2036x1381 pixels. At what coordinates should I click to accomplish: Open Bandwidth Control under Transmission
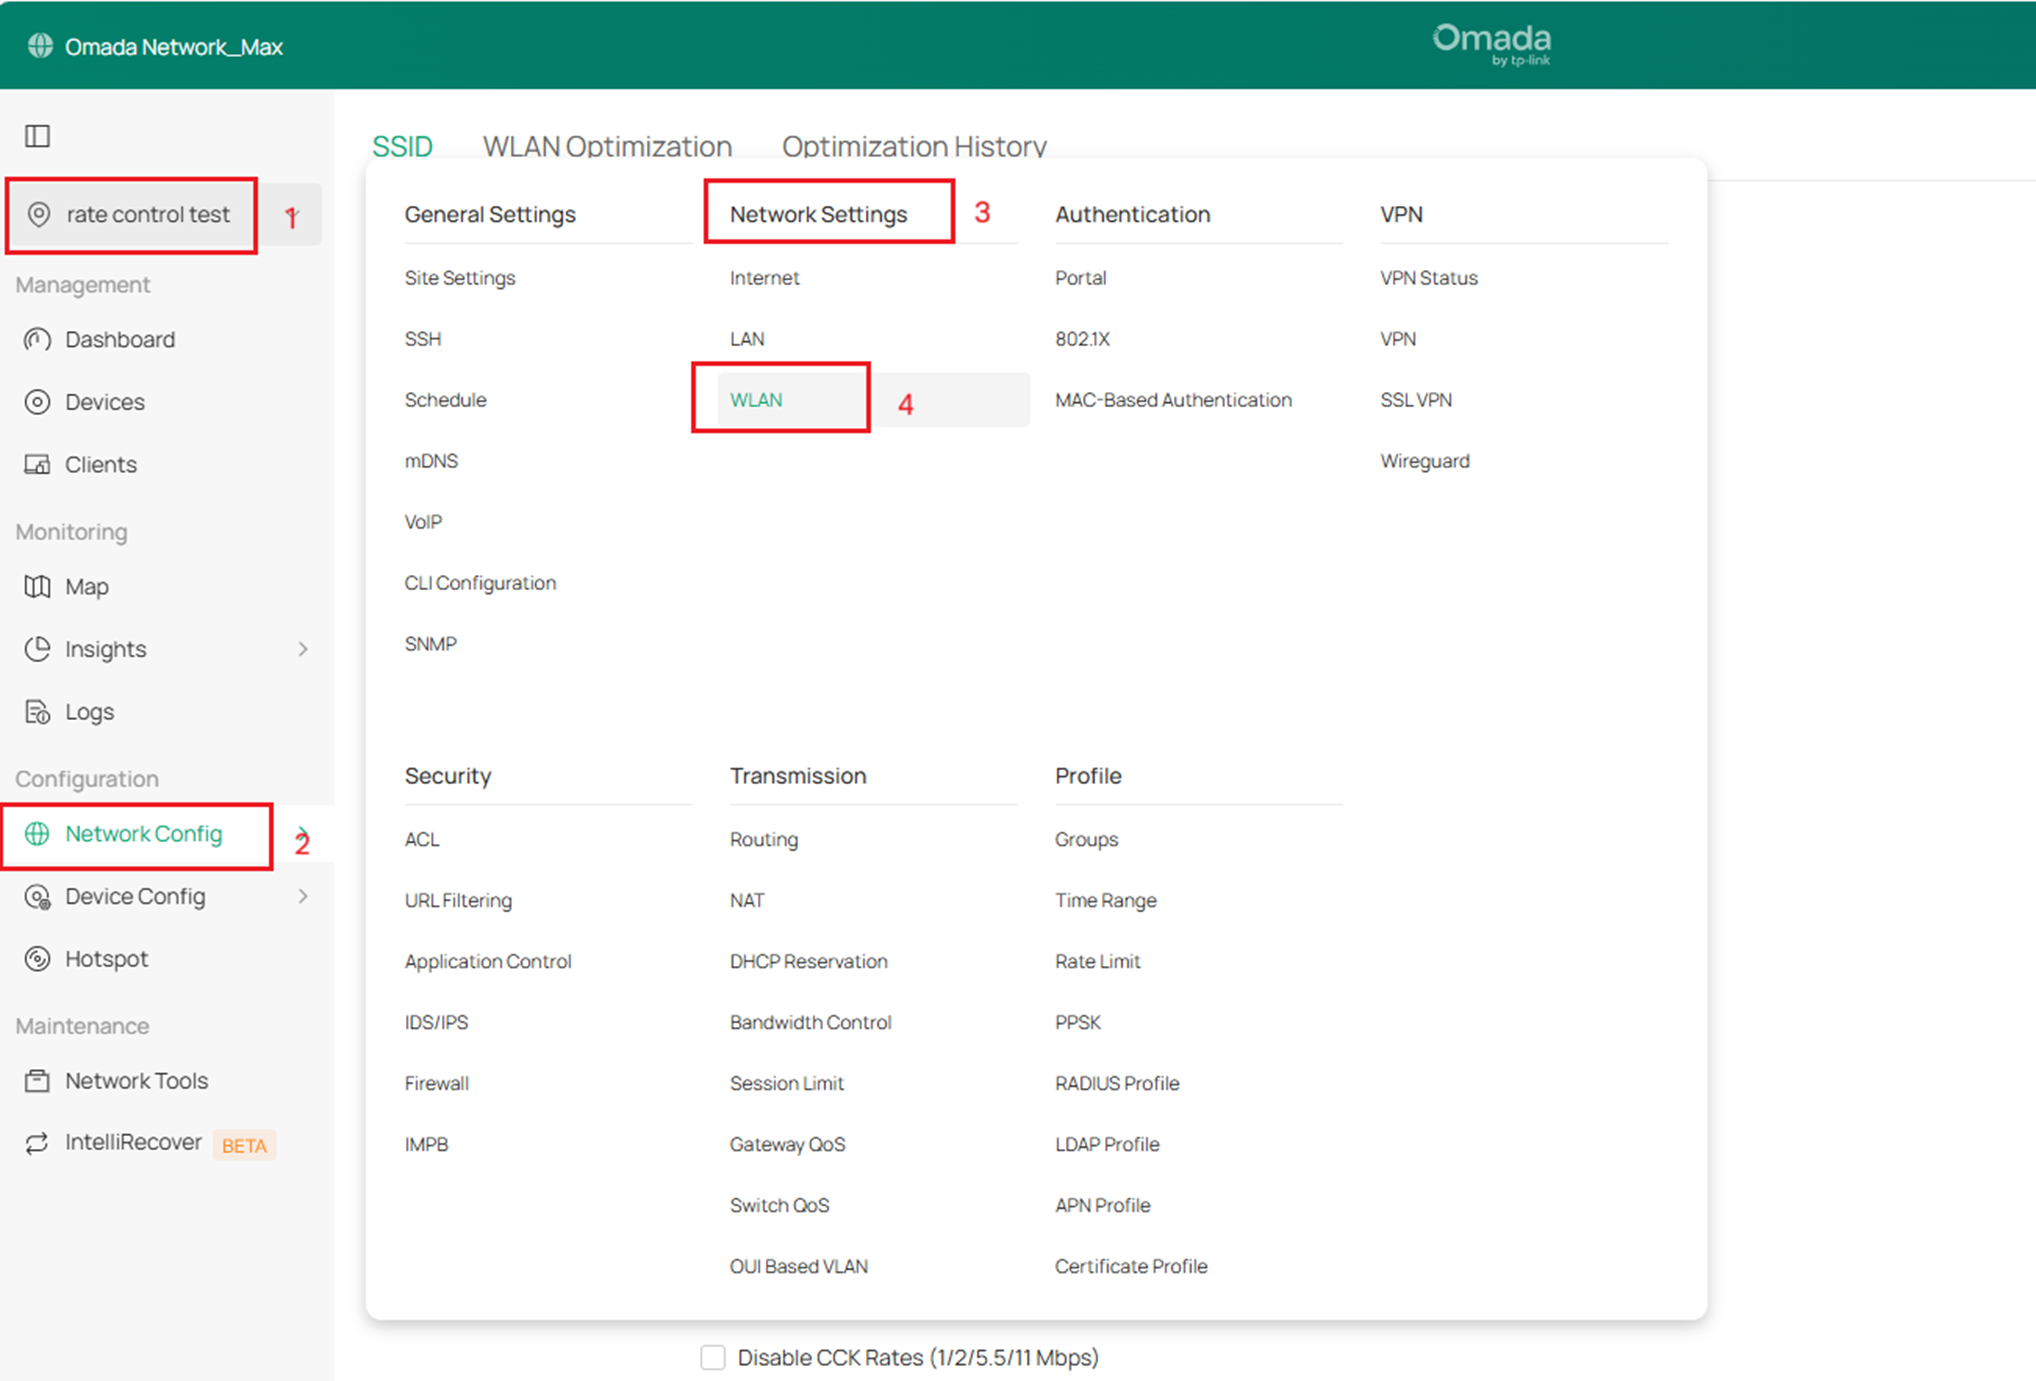[810, 1022]
